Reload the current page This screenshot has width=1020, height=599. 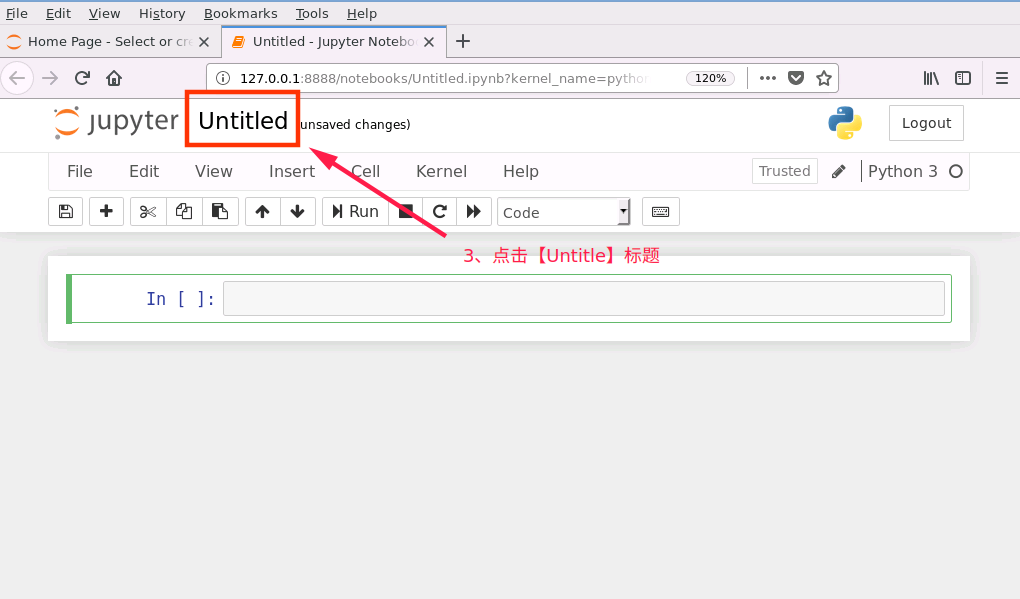pyautogui.click(x=82, y=78)
